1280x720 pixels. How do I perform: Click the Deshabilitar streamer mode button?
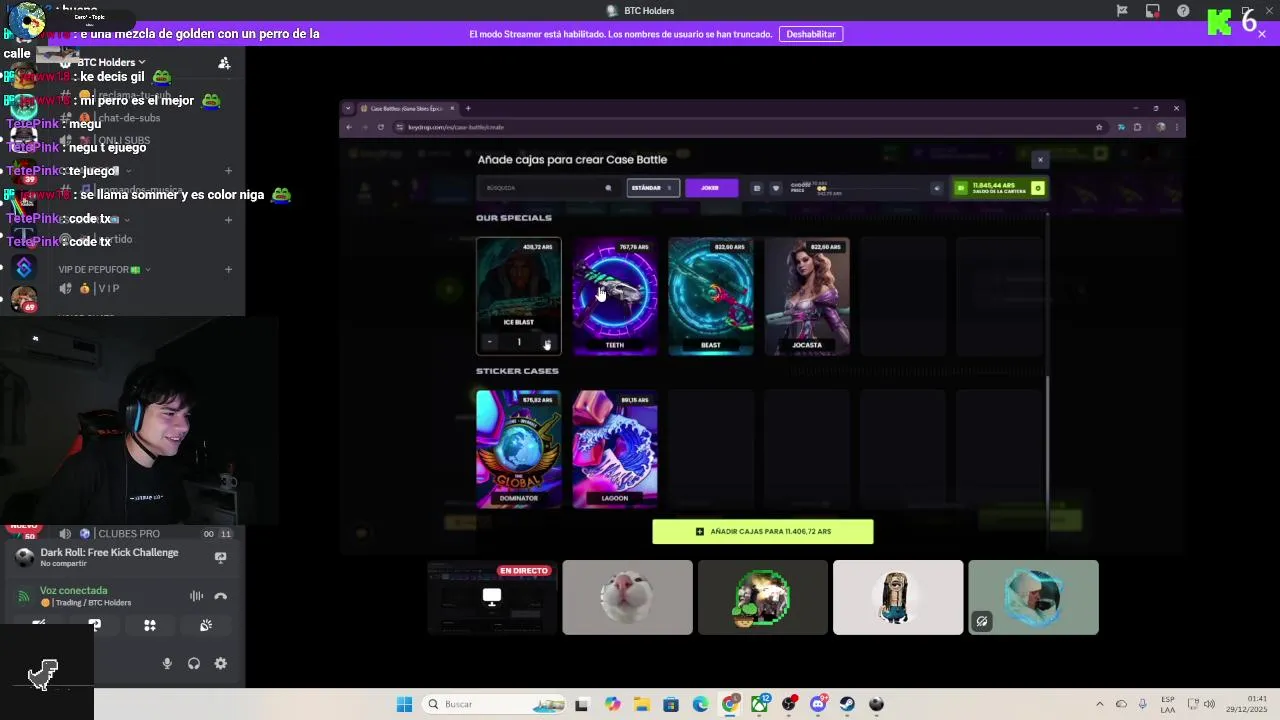[x=810, y=34]
